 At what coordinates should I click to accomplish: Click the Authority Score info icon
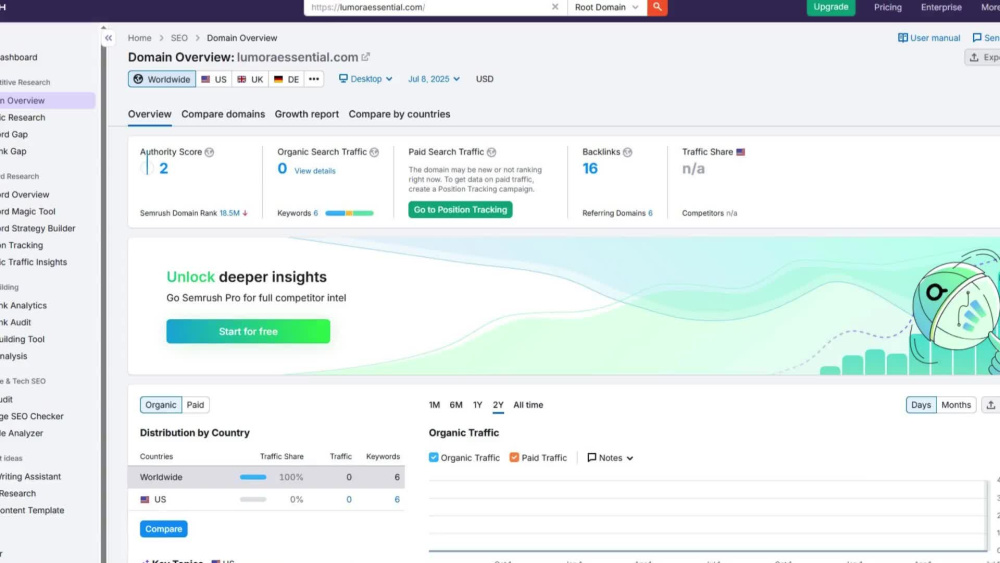point(209,152)
